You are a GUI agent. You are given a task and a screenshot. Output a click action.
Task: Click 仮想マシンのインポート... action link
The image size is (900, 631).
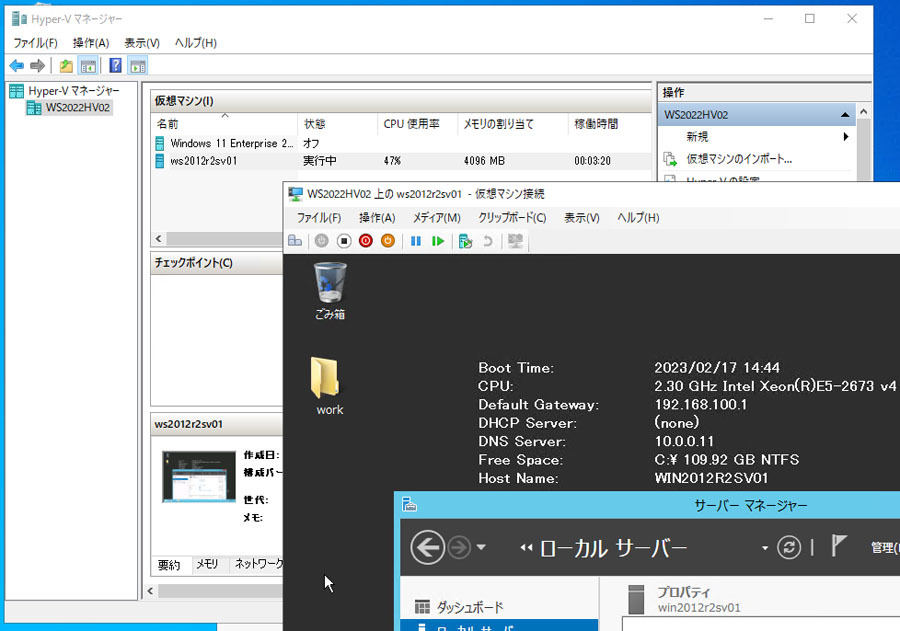pos(739,159)
